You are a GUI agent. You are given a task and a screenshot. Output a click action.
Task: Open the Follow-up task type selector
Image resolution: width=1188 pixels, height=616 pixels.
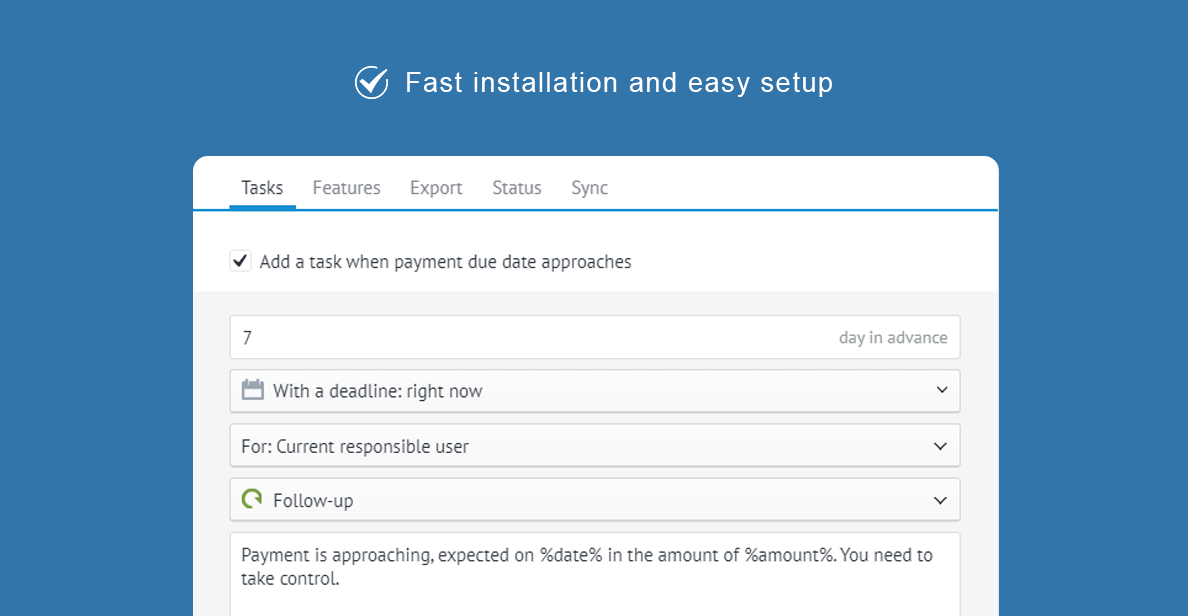point(594,500)
